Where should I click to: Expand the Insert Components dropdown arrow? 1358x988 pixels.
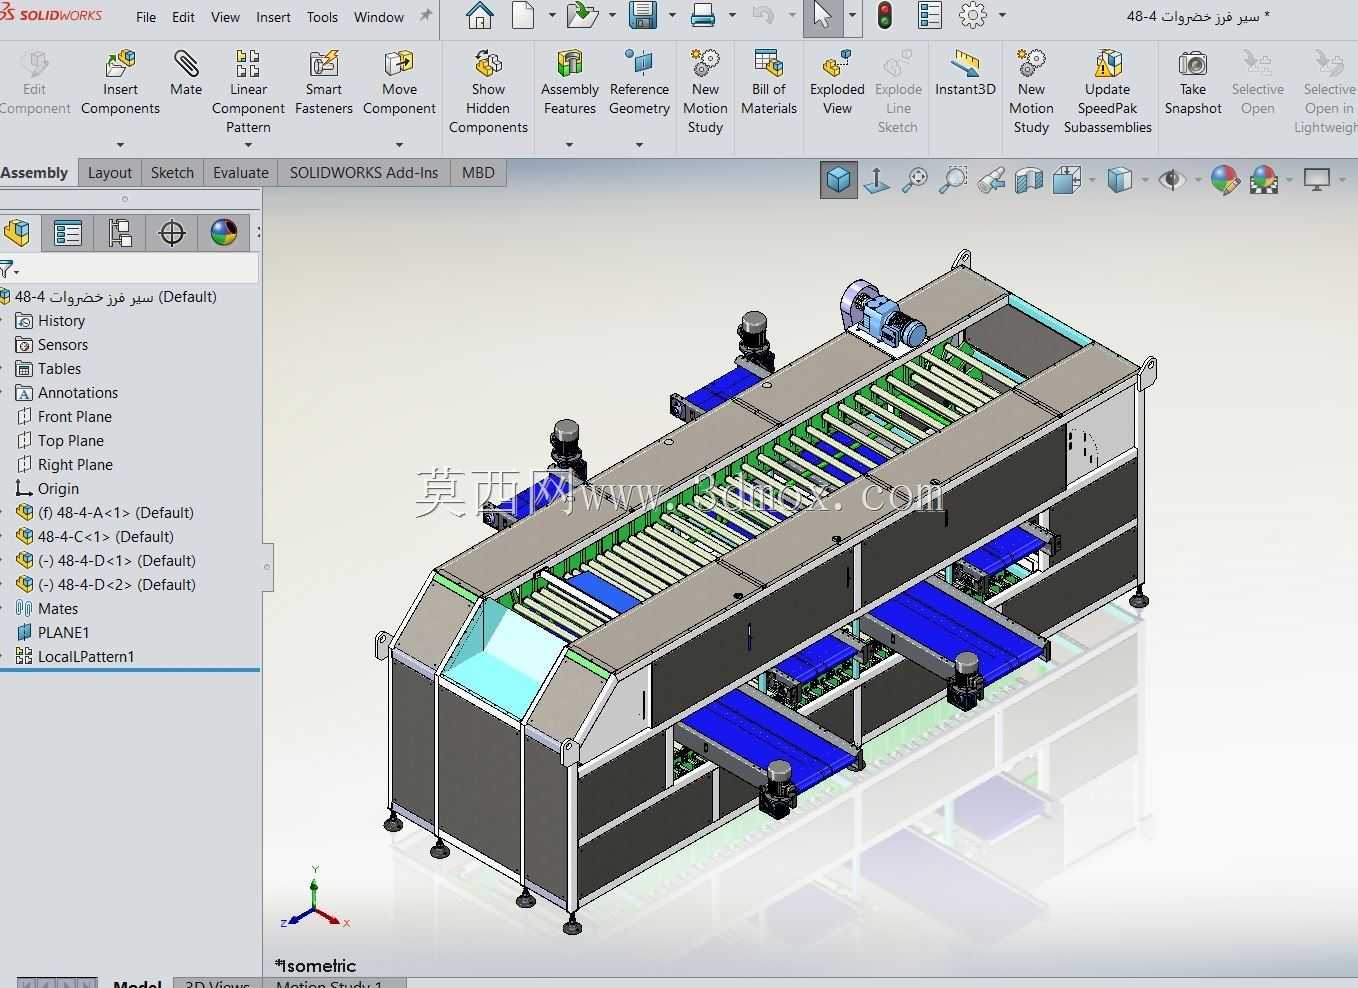(120, 145)
